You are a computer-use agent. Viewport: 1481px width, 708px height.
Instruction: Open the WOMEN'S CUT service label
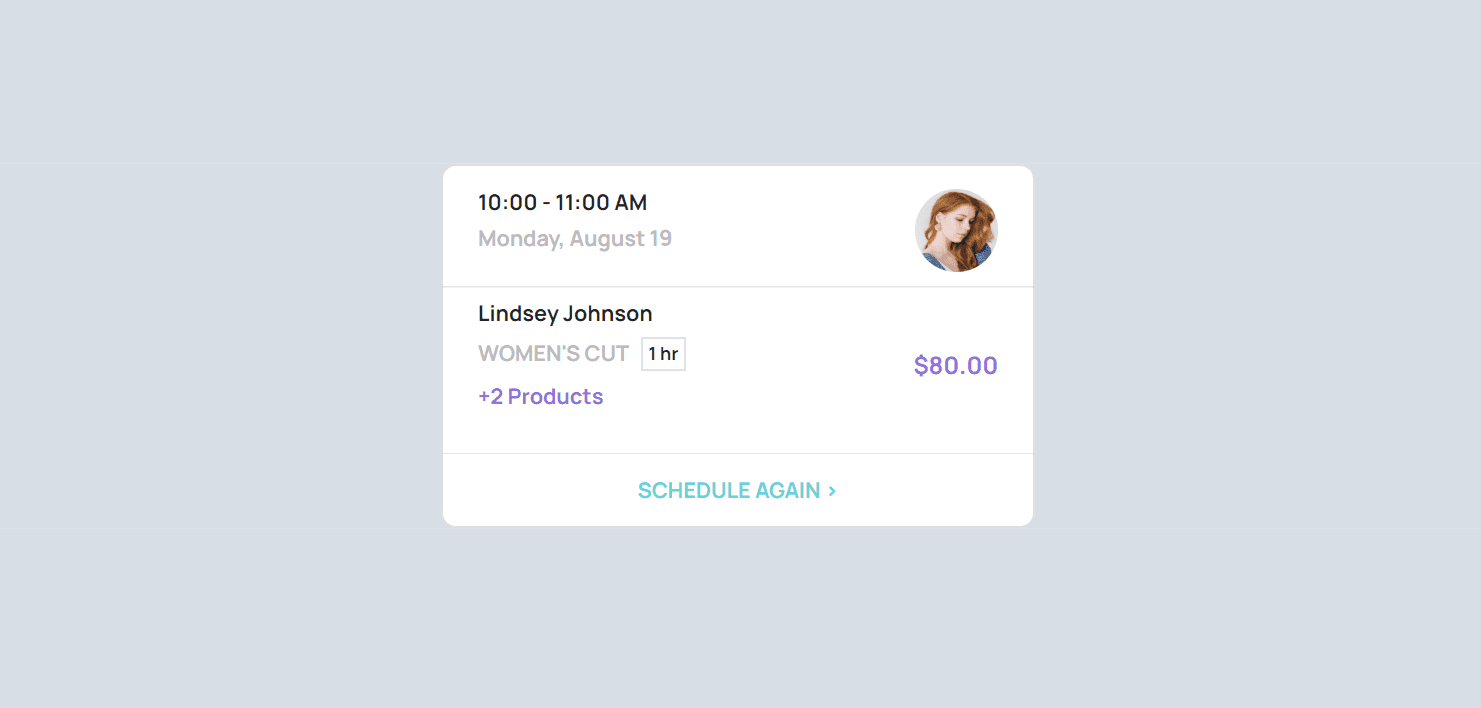pyautogui.click(x=554, y=353)
